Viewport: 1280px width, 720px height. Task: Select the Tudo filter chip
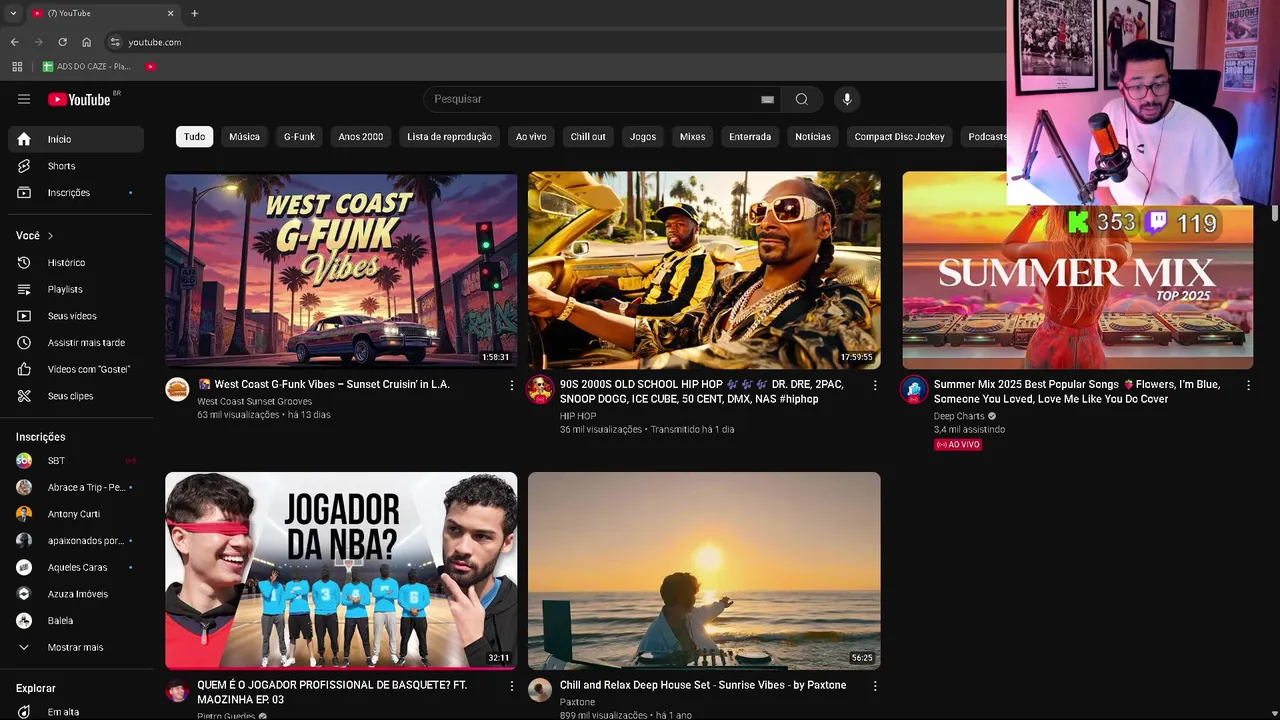point(194,137)
